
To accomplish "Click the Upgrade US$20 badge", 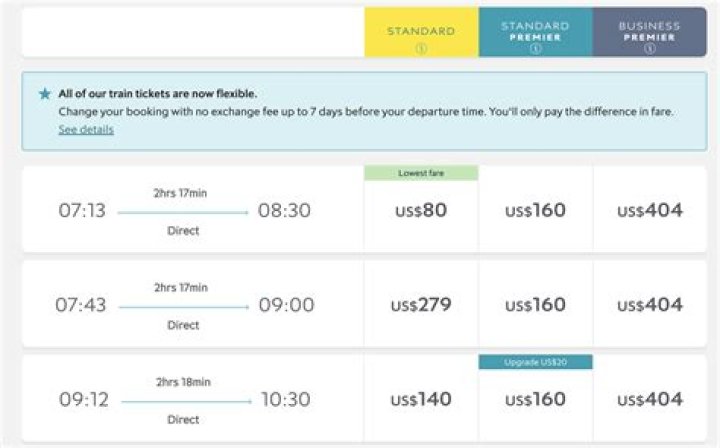I will 535,362.
